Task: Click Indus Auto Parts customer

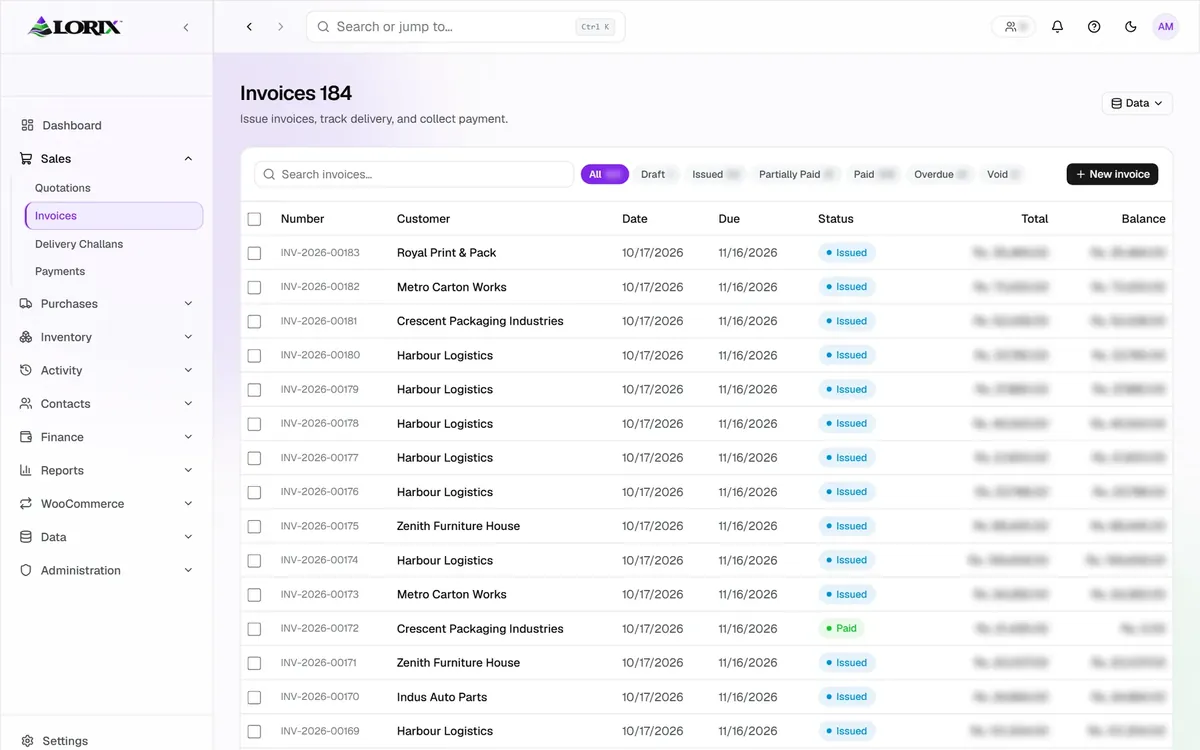Action: pos(442,697)
